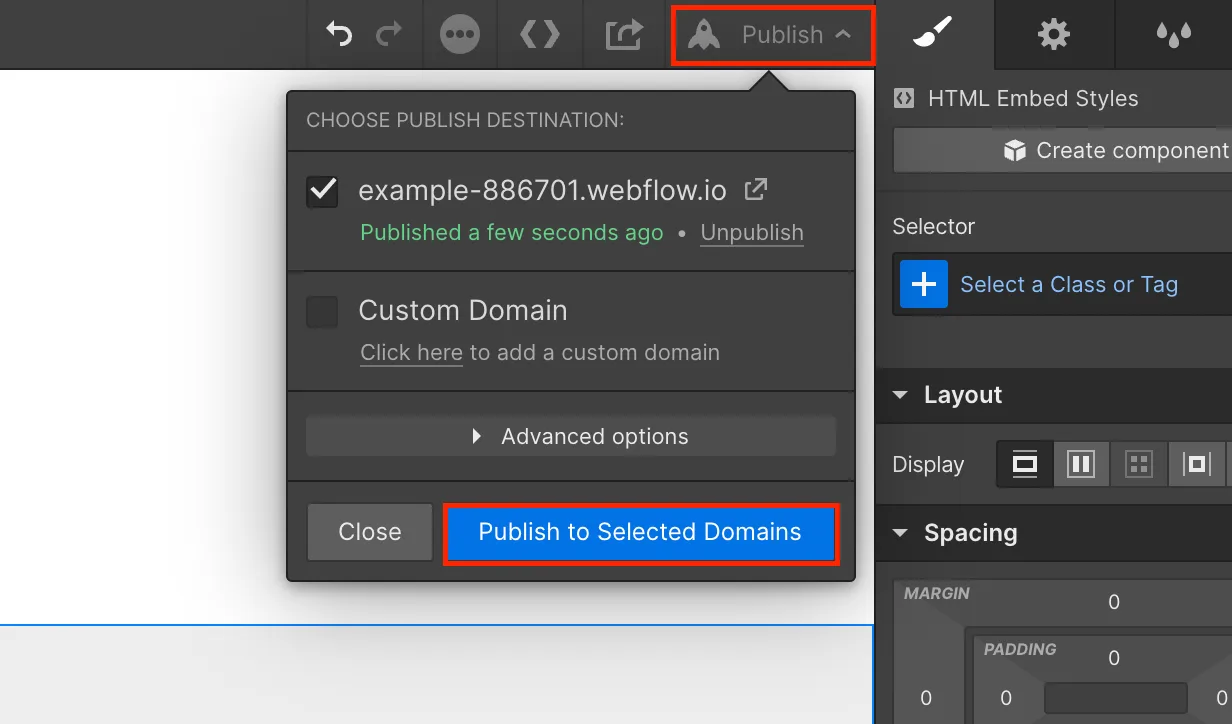1232x724 pixels.
Task: Click the undo arrow in the toolbar
Action: (x=339, y=33)
